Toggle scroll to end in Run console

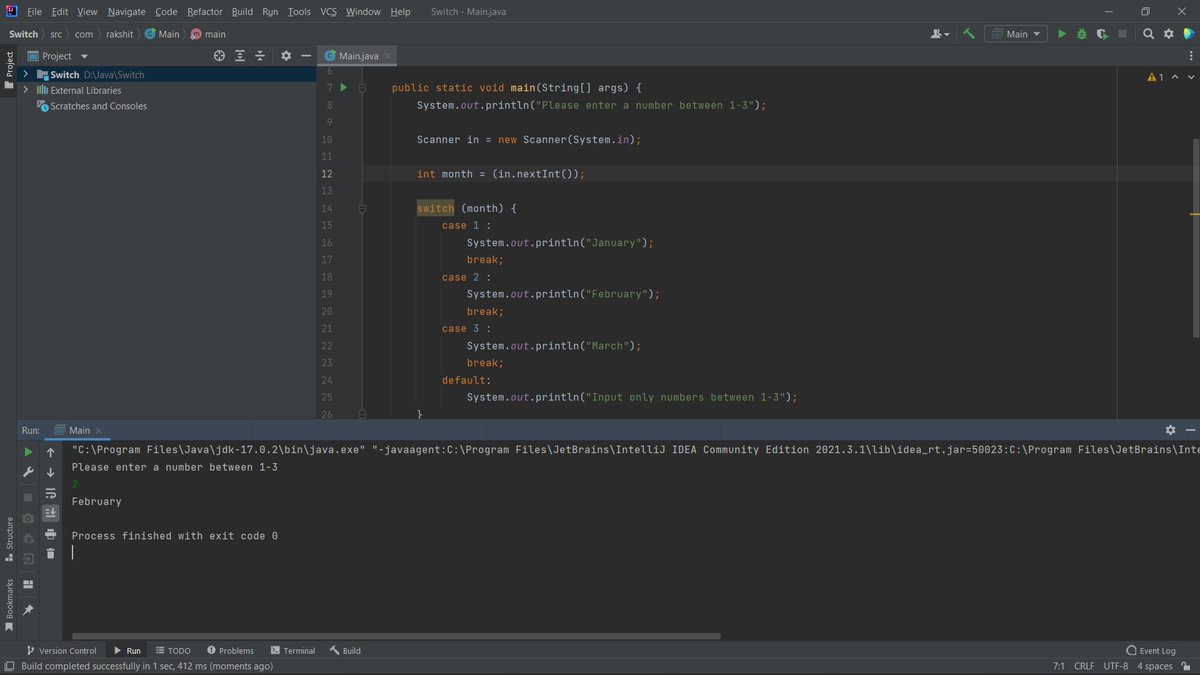(x=50, y=513)
